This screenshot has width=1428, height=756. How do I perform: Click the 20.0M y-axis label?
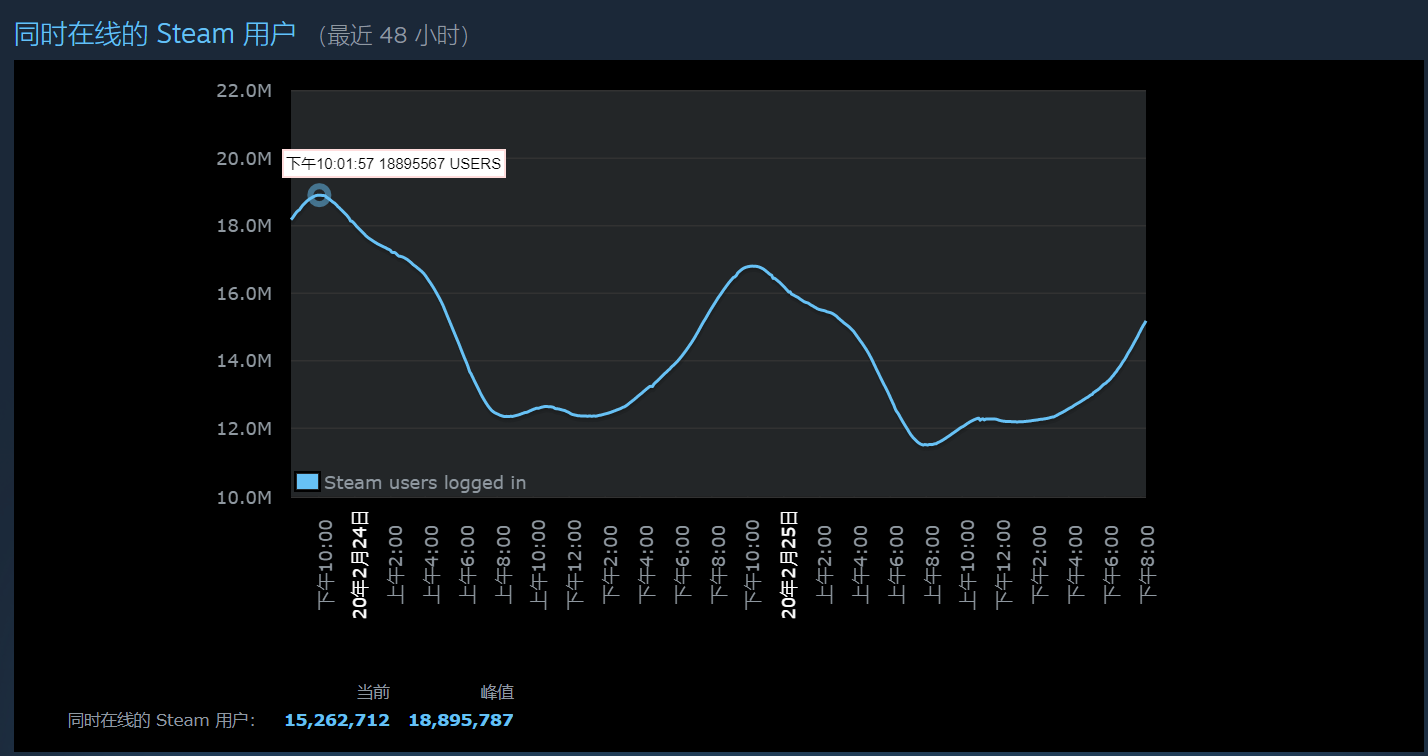click(x=244, y=158)
